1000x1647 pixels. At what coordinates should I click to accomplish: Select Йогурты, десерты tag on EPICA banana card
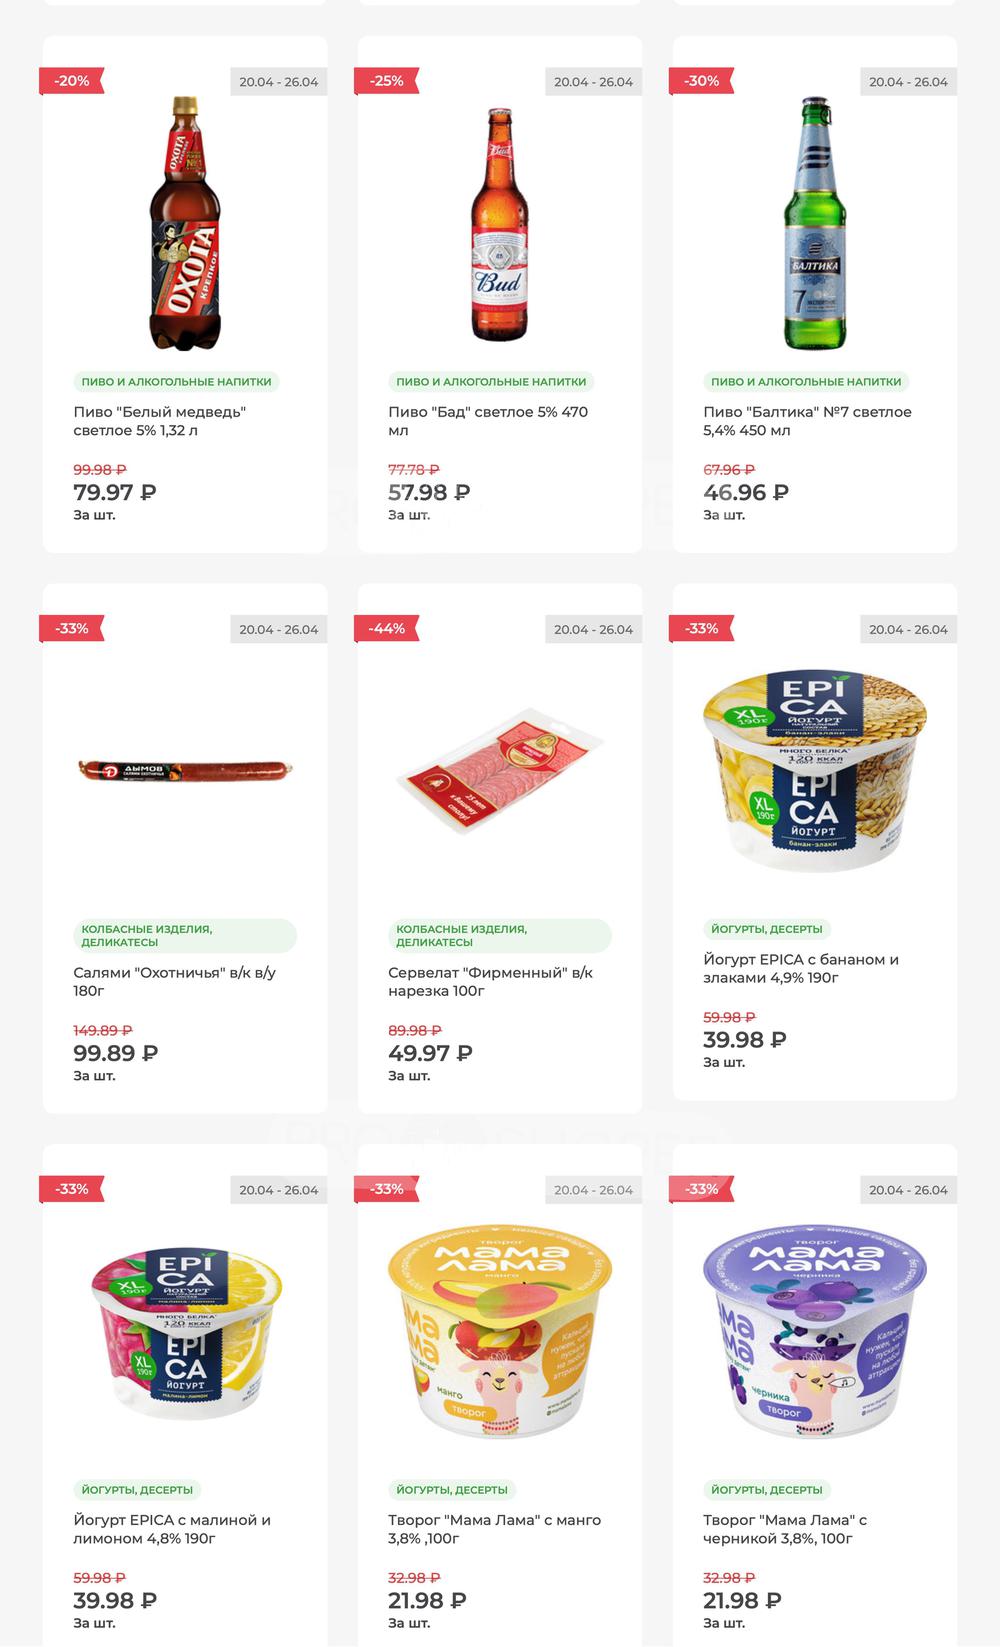click(767, 929)
